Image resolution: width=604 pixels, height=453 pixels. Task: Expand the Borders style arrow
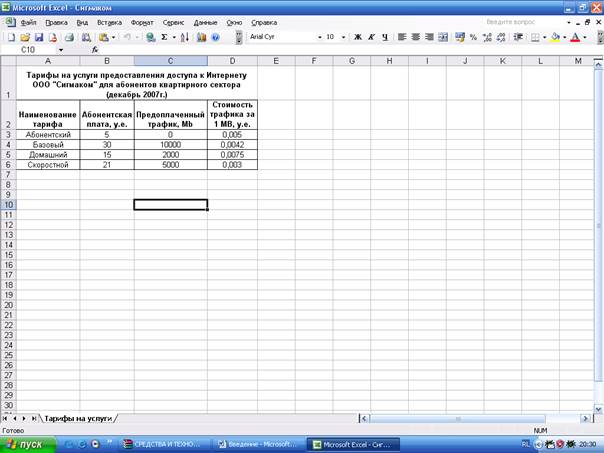(x=544, y=37)
